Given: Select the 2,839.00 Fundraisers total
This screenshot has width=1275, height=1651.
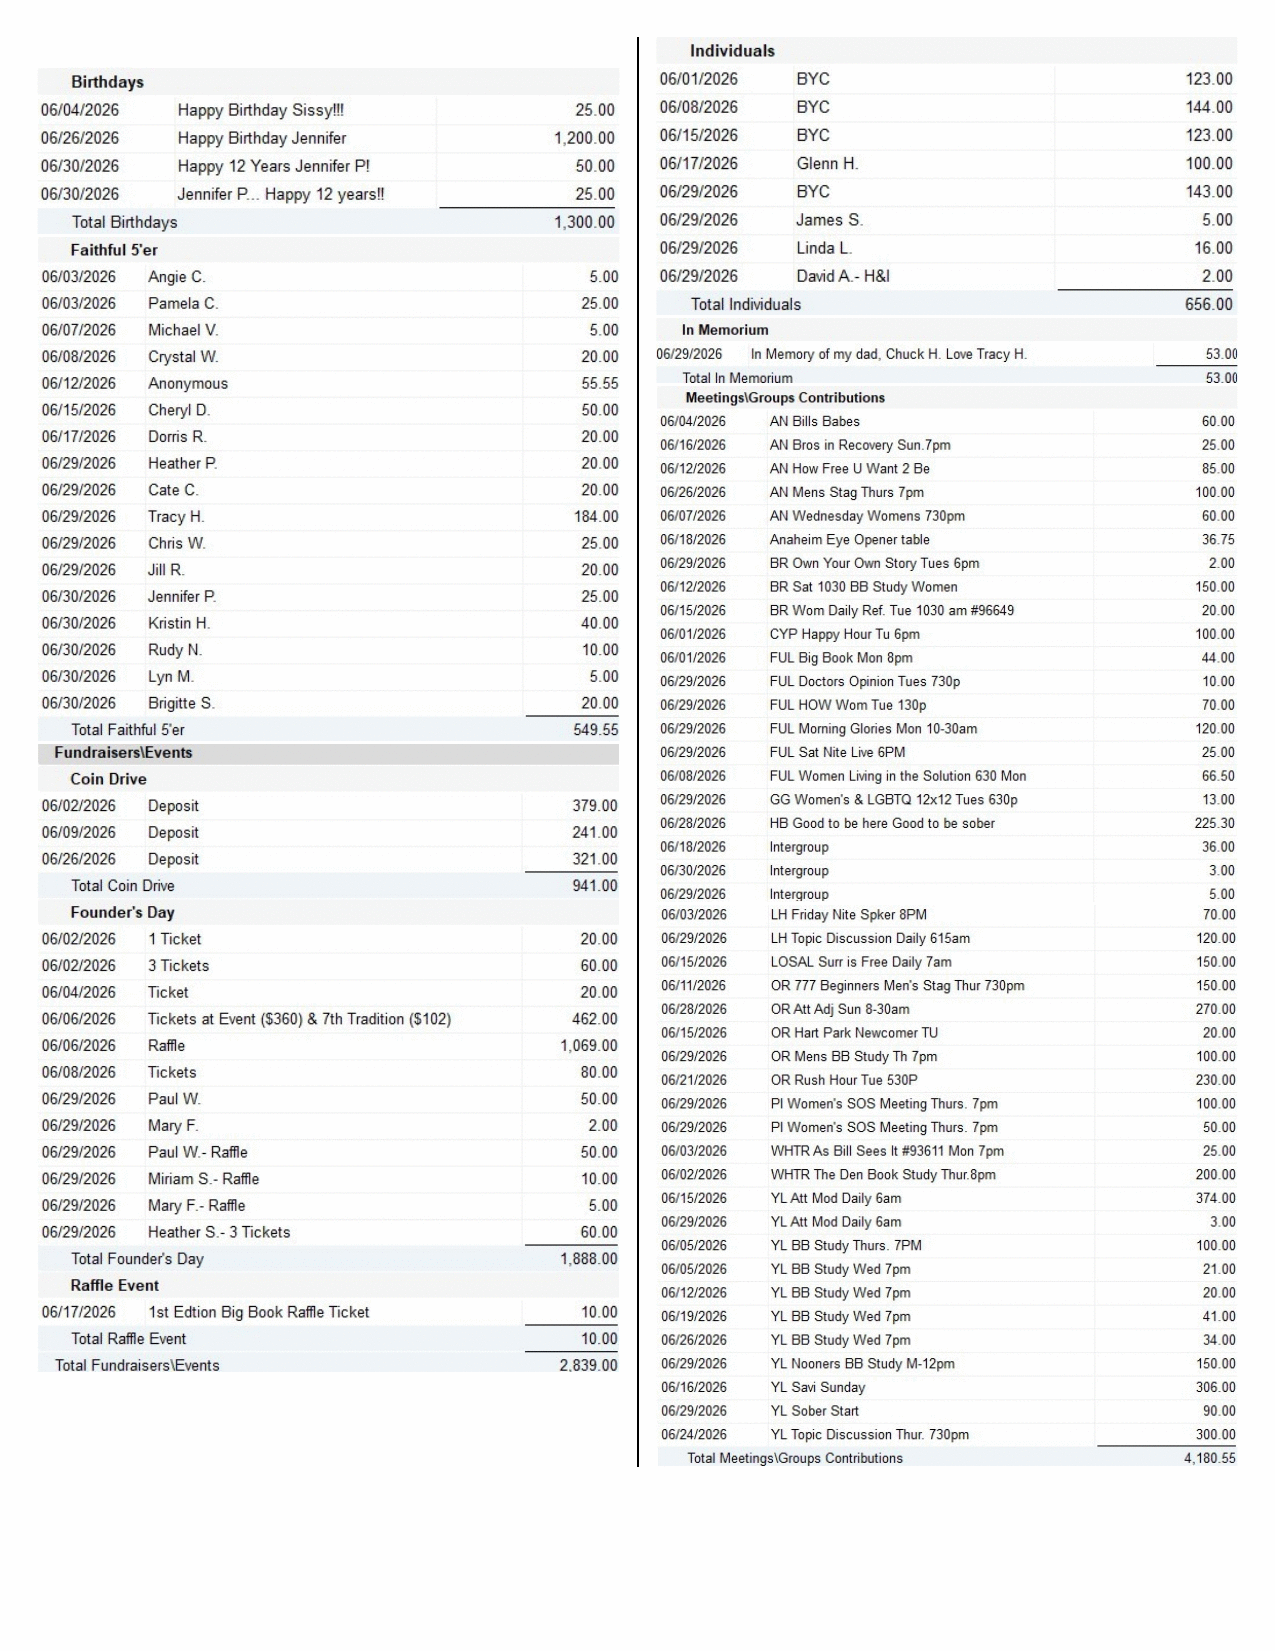Looking at the screenshot, I should point(588,1366).
